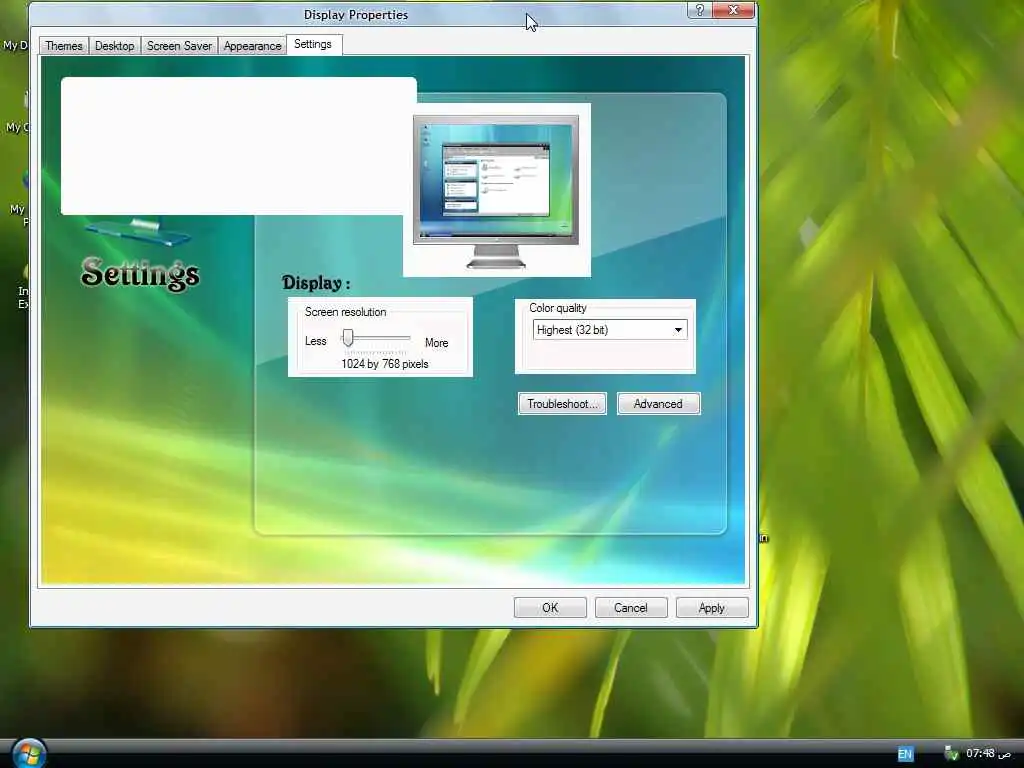Apply the display settings
This screenshot has height=768, width=1024.
712,607
